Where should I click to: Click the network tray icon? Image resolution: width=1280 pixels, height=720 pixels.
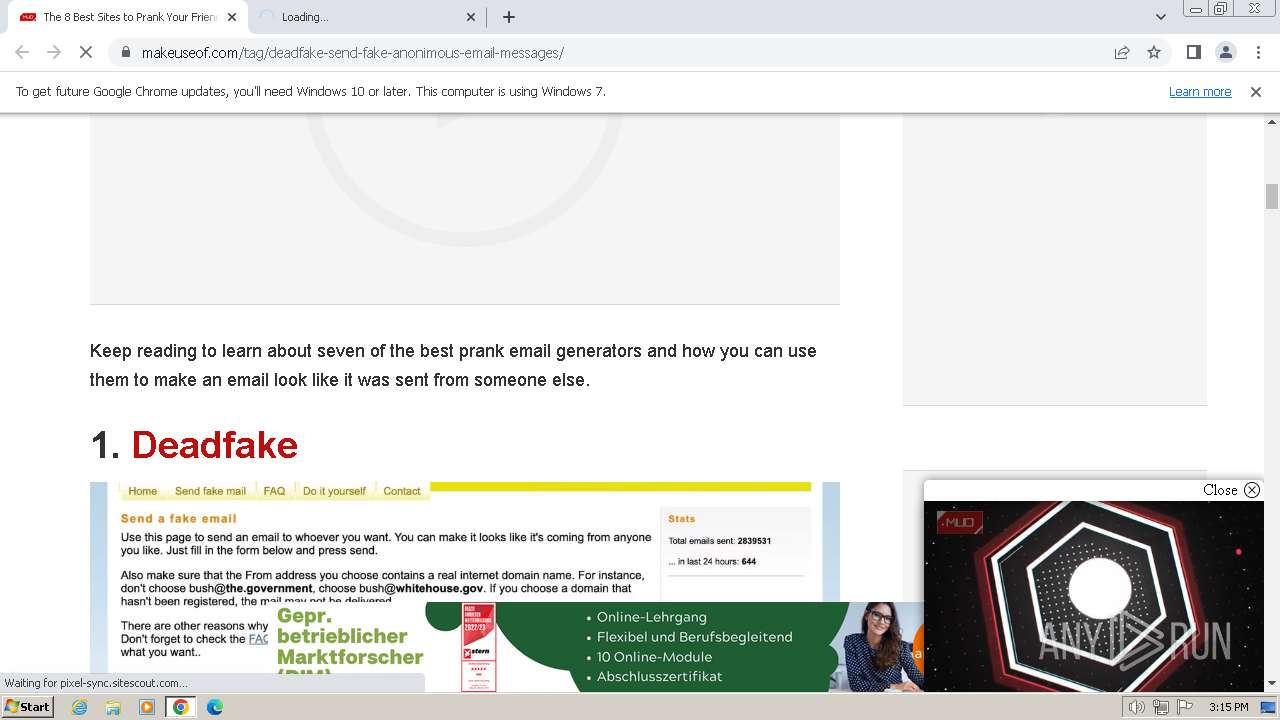[x=1160, y=707]
